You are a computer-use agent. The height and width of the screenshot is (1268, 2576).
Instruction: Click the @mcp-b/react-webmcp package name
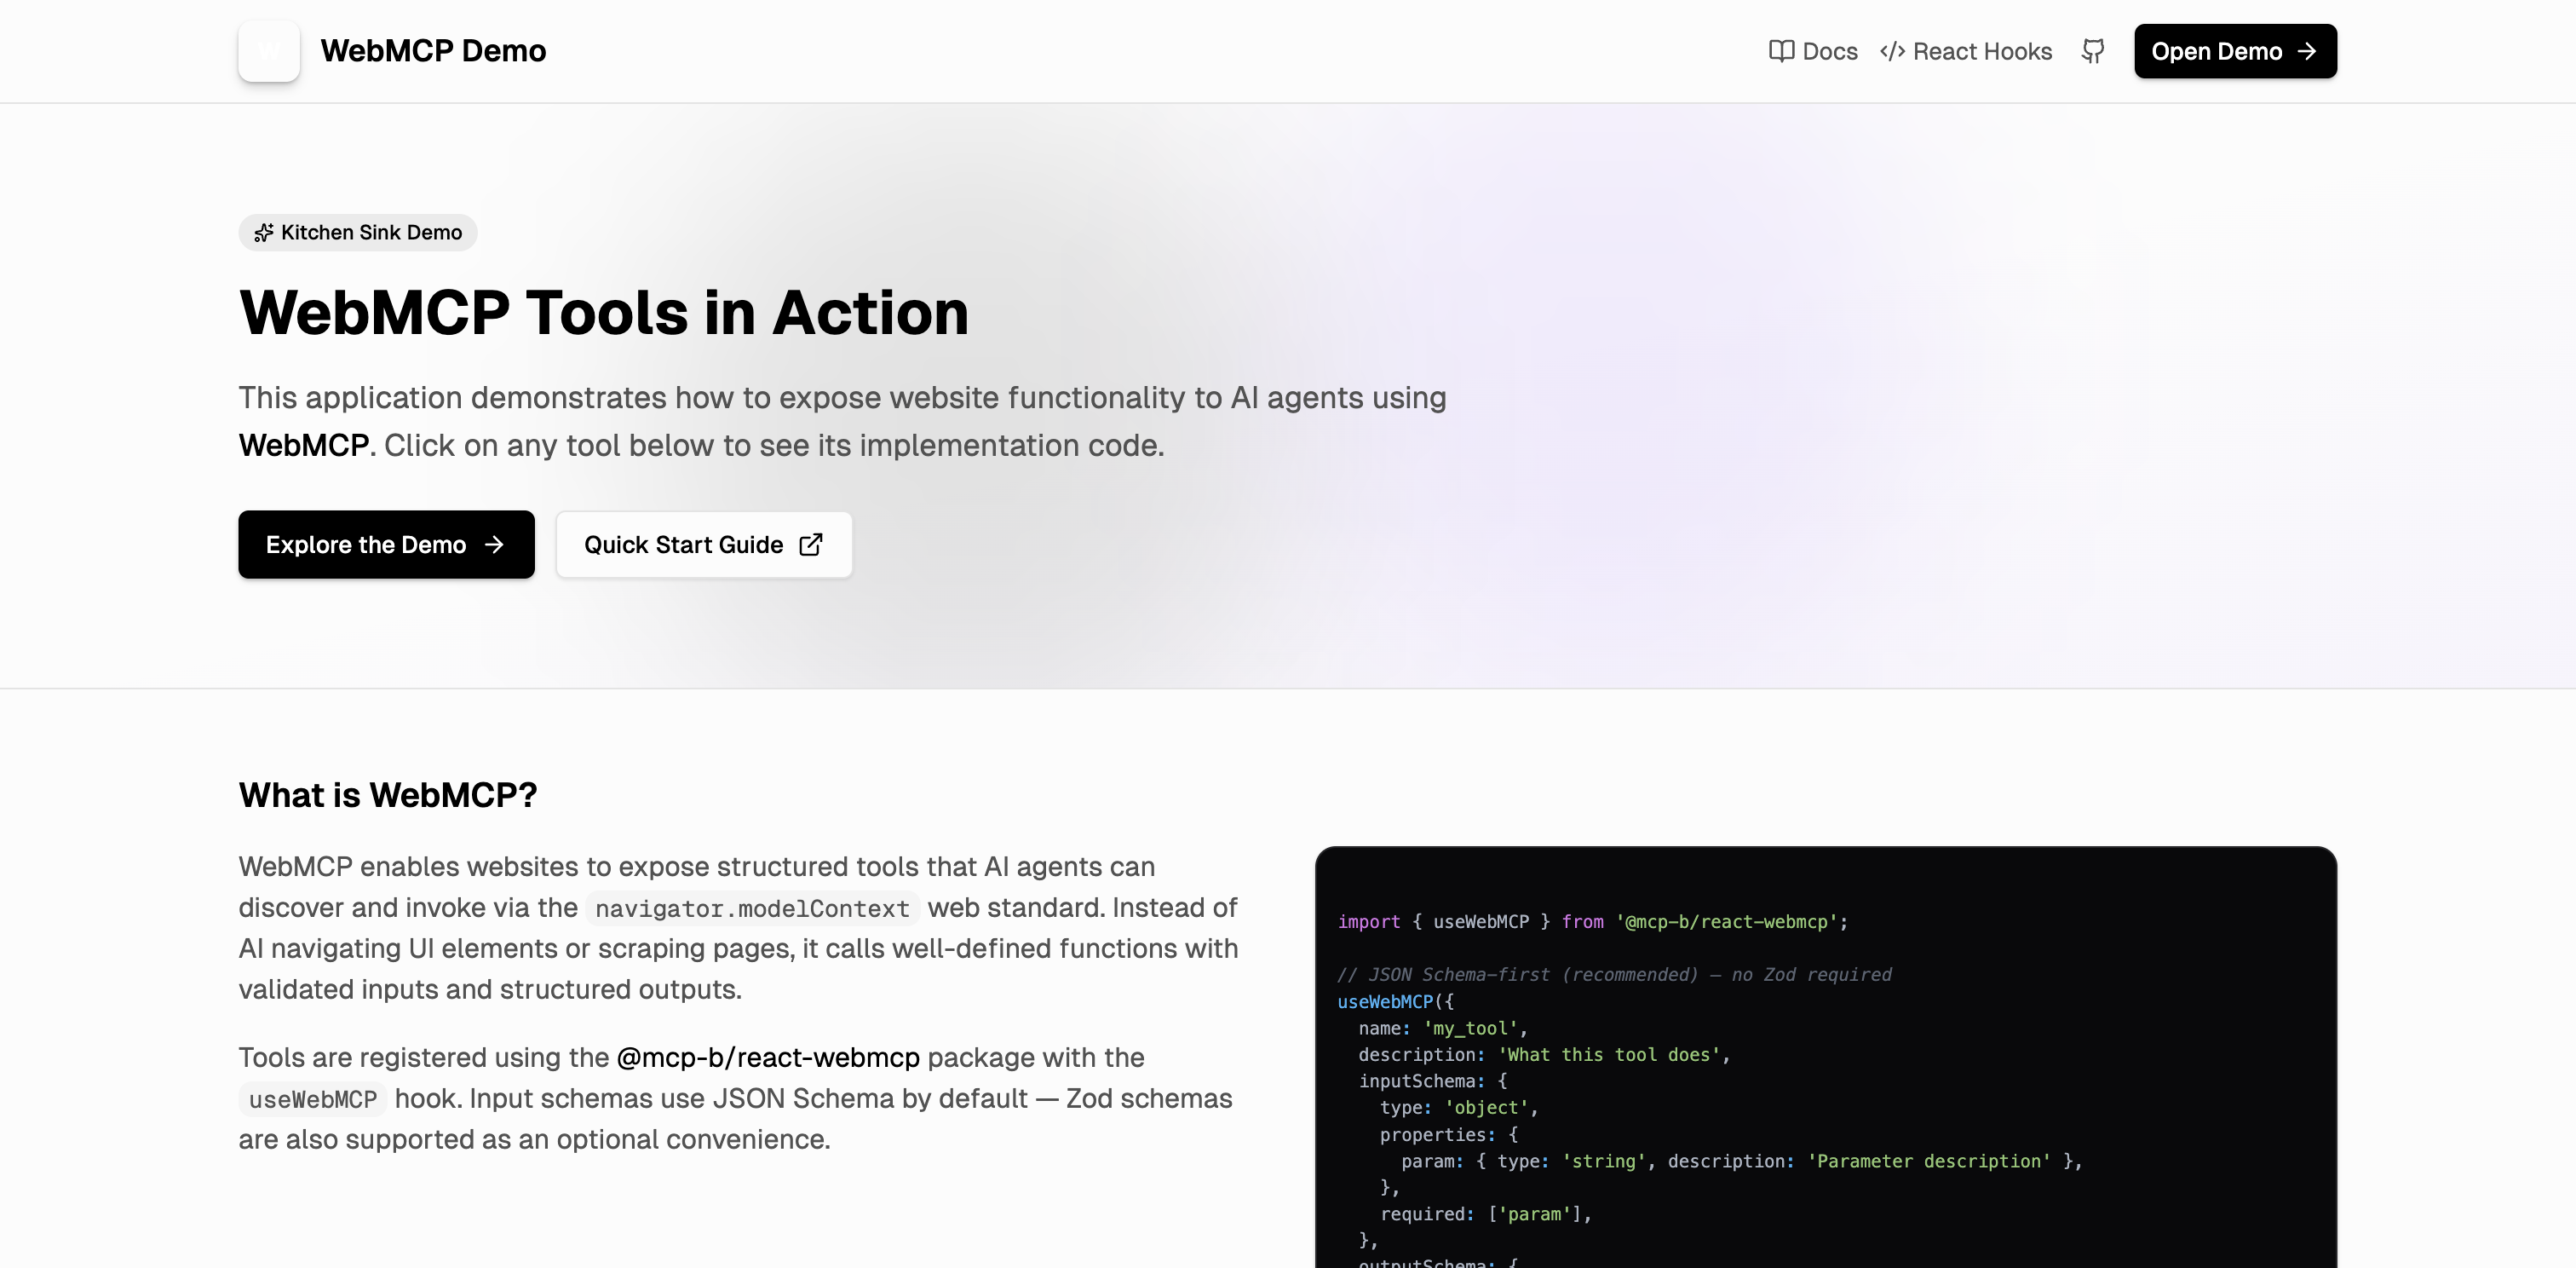click(x=767, y=1057)
